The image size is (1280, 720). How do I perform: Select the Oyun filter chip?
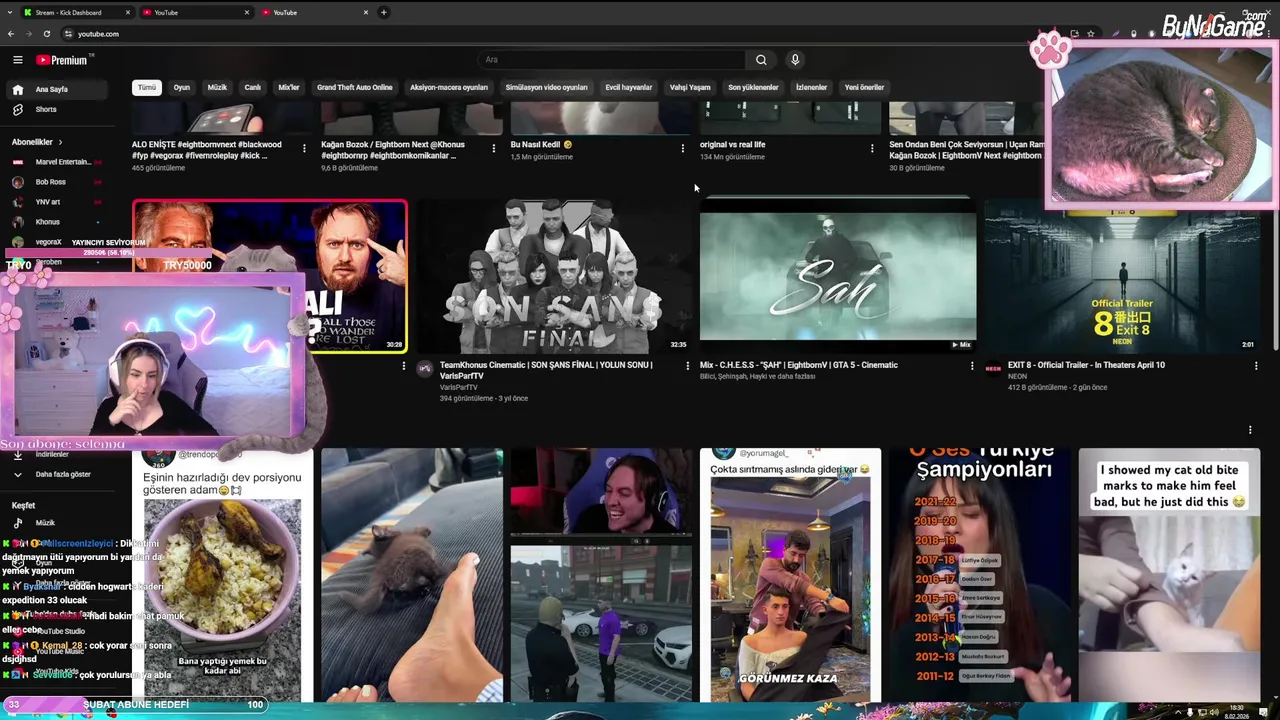coord(182,87)
